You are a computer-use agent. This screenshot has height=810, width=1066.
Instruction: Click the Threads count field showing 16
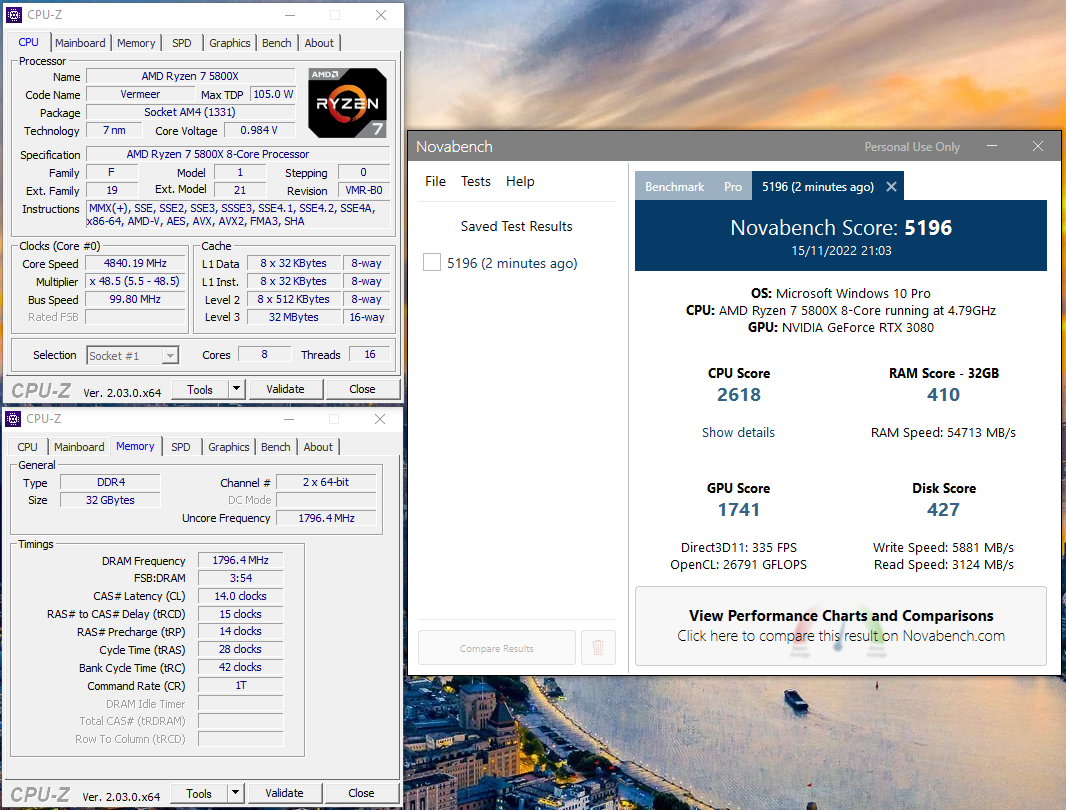[x=370, y=354]
